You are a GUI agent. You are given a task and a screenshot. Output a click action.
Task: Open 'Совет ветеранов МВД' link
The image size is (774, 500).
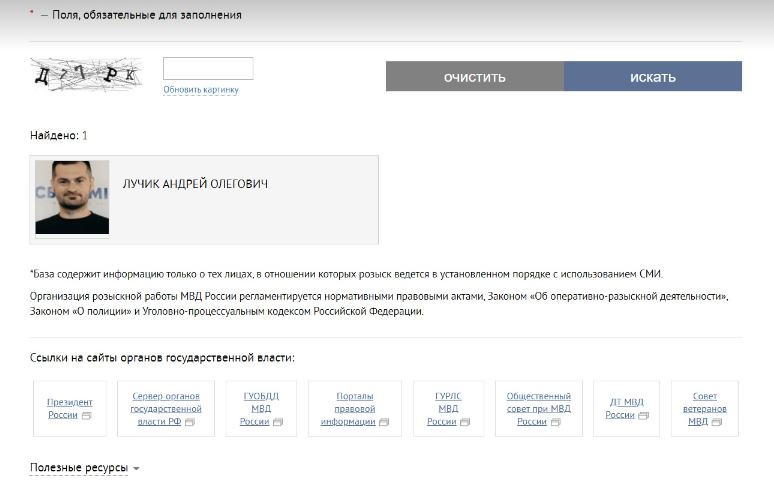[704, 409]
